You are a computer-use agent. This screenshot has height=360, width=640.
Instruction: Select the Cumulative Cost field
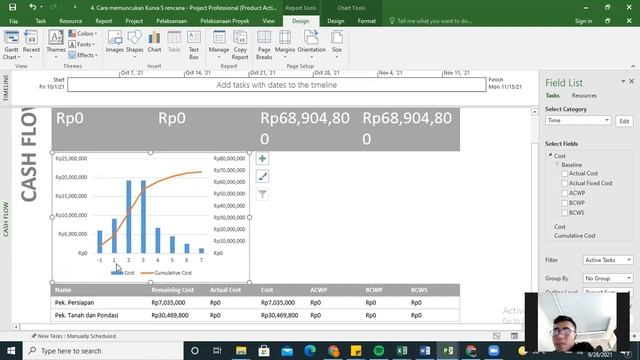coord(574,236)
